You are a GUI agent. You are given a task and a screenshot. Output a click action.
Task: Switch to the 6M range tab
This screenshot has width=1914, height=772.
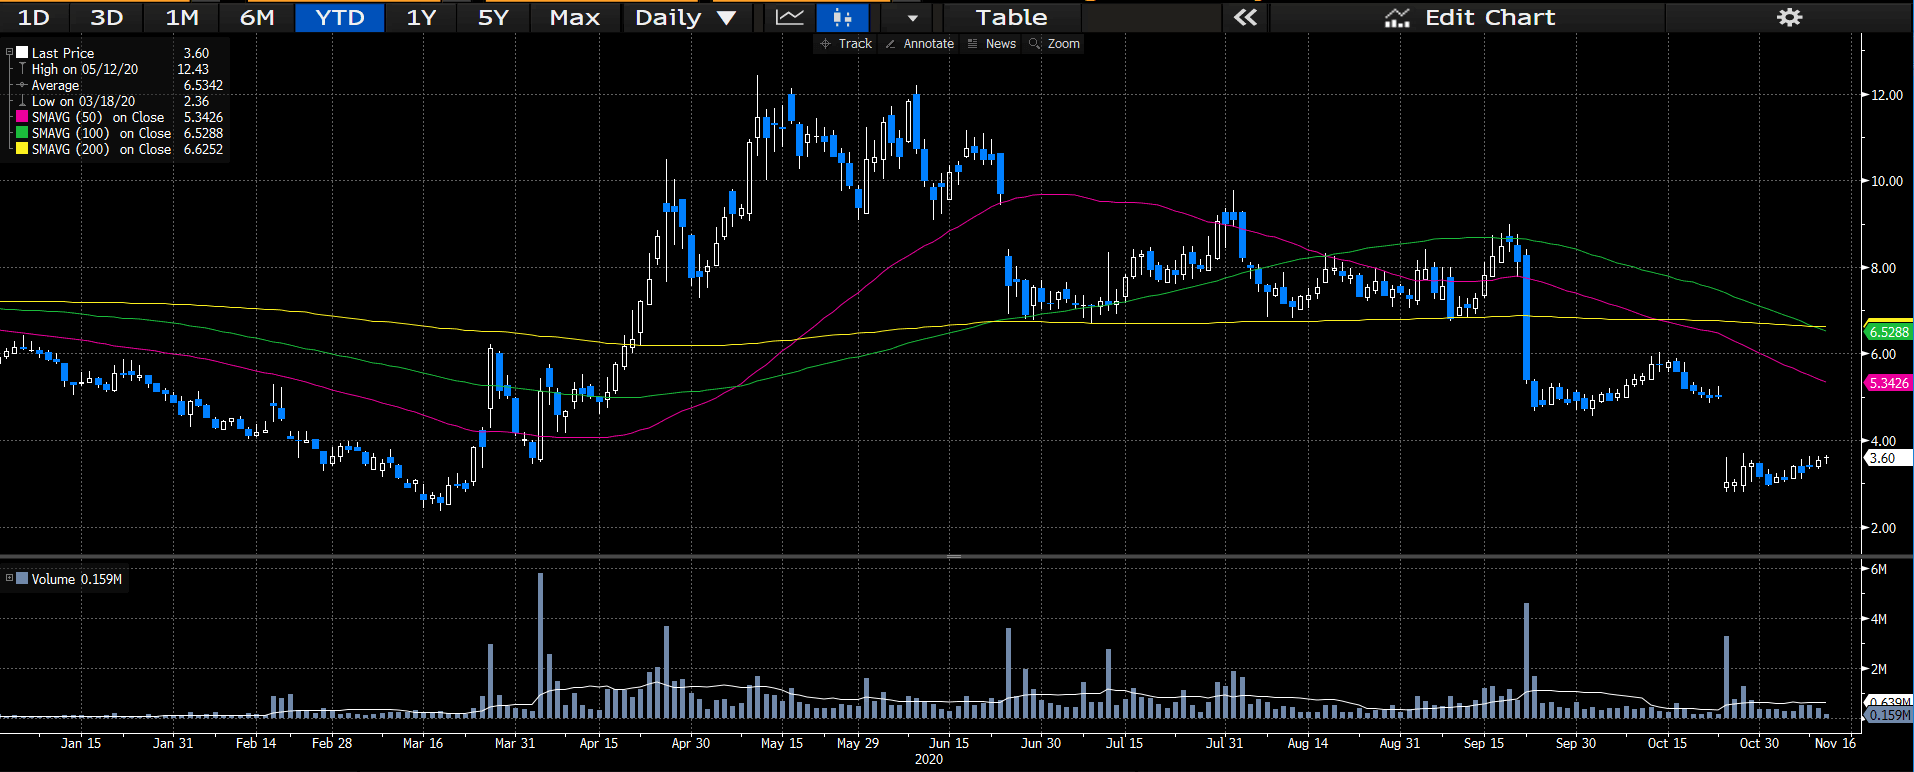click(257, 17)
